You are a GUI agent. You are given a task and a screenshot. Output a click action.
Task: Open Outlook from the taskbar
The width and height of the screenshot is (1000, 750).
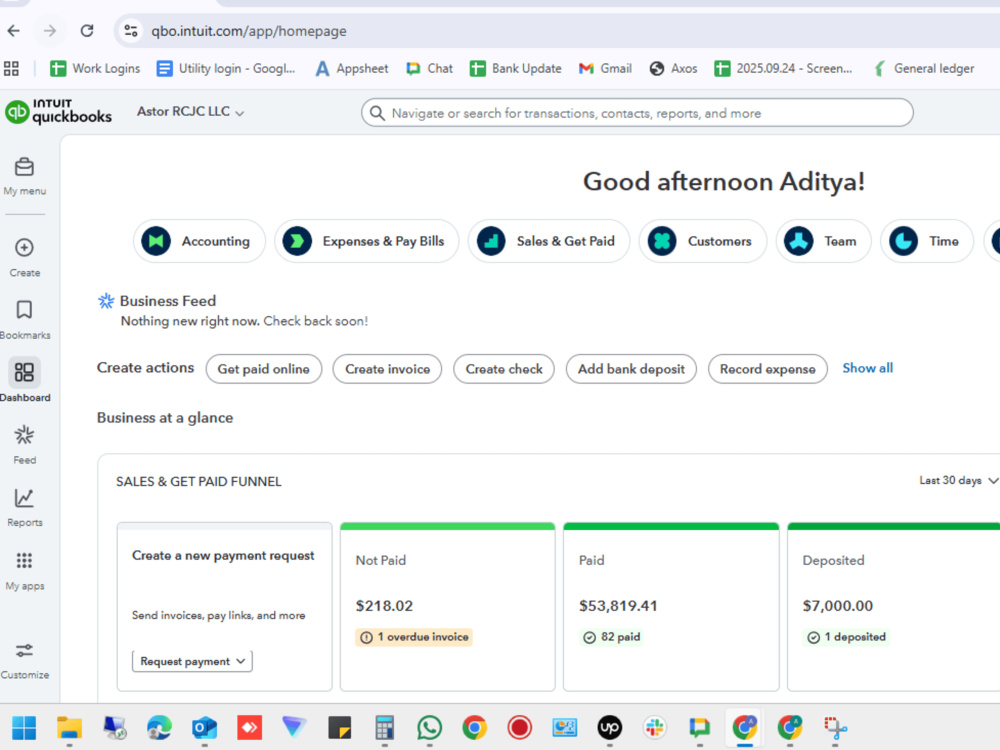pyautogui.click(x=204, y=727)
